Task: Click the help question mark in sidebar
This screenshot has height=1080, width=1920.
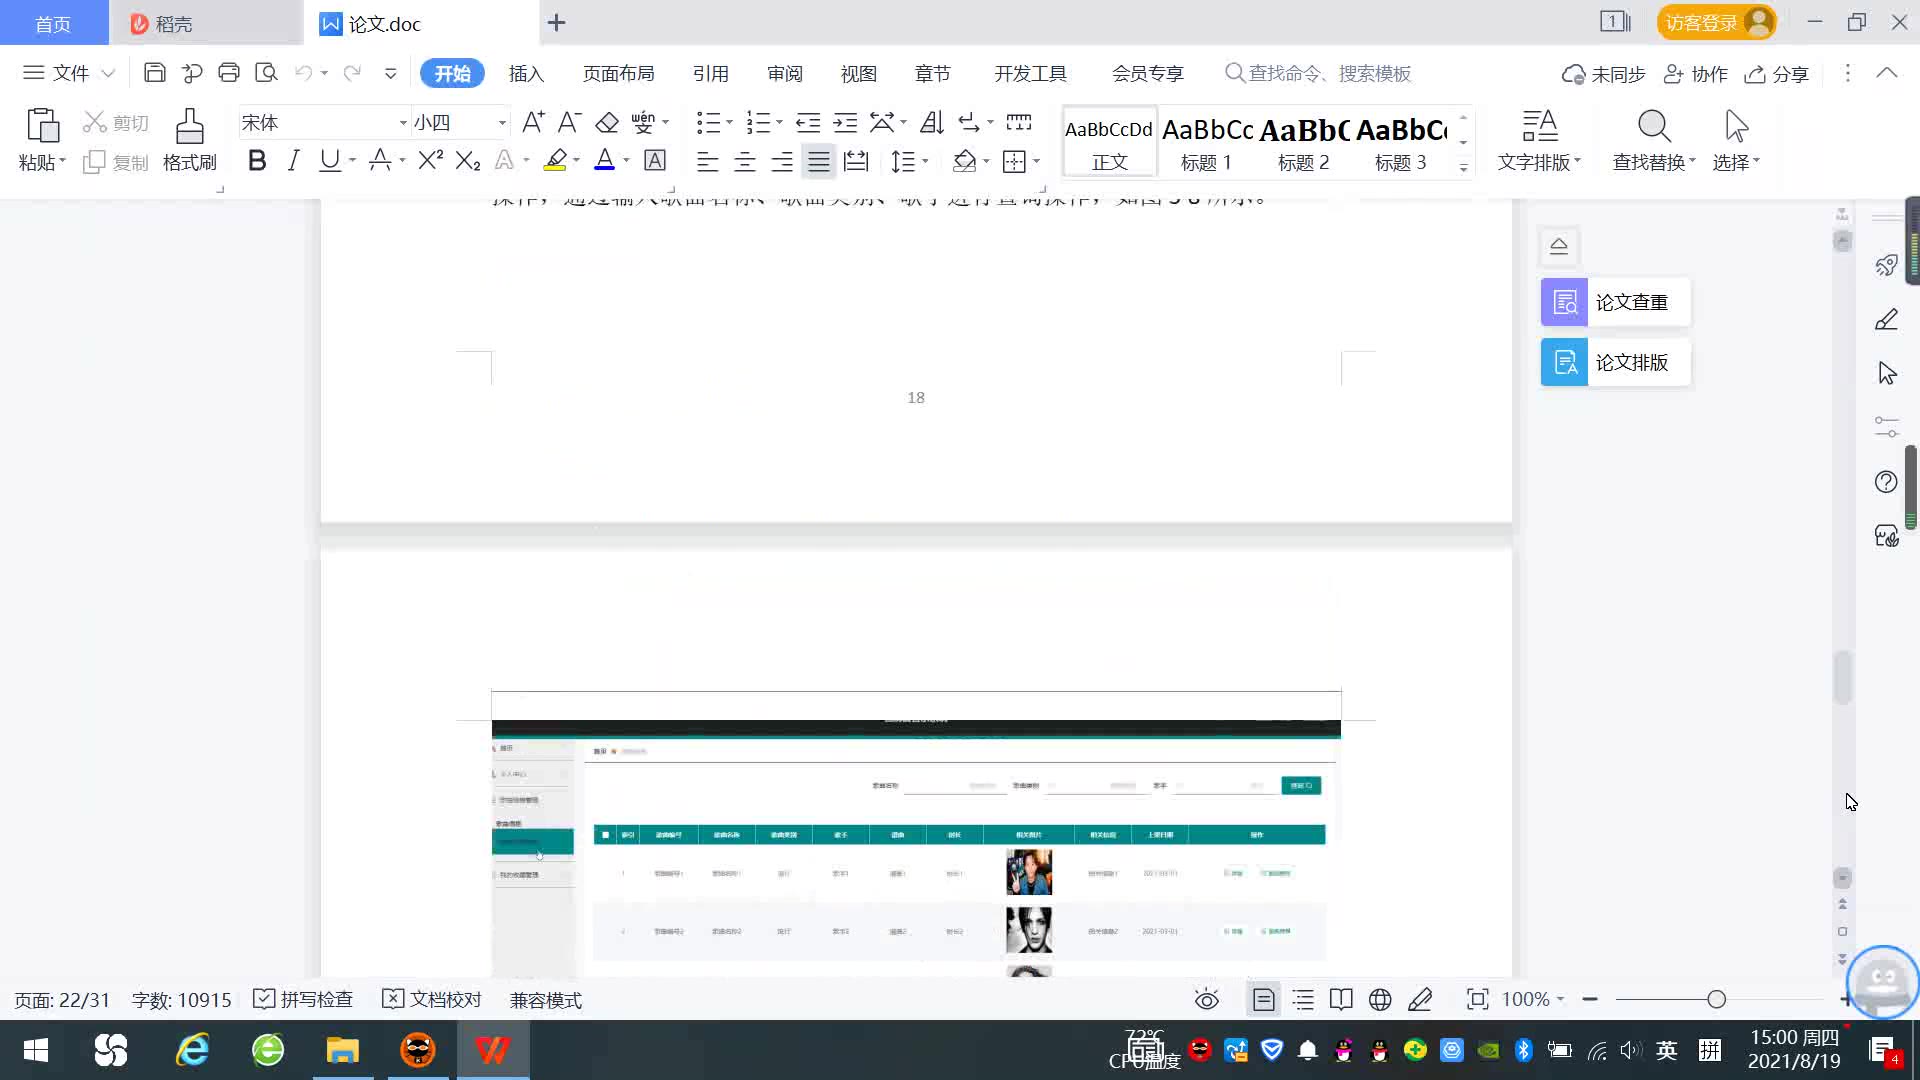Action: (1886, 482)
